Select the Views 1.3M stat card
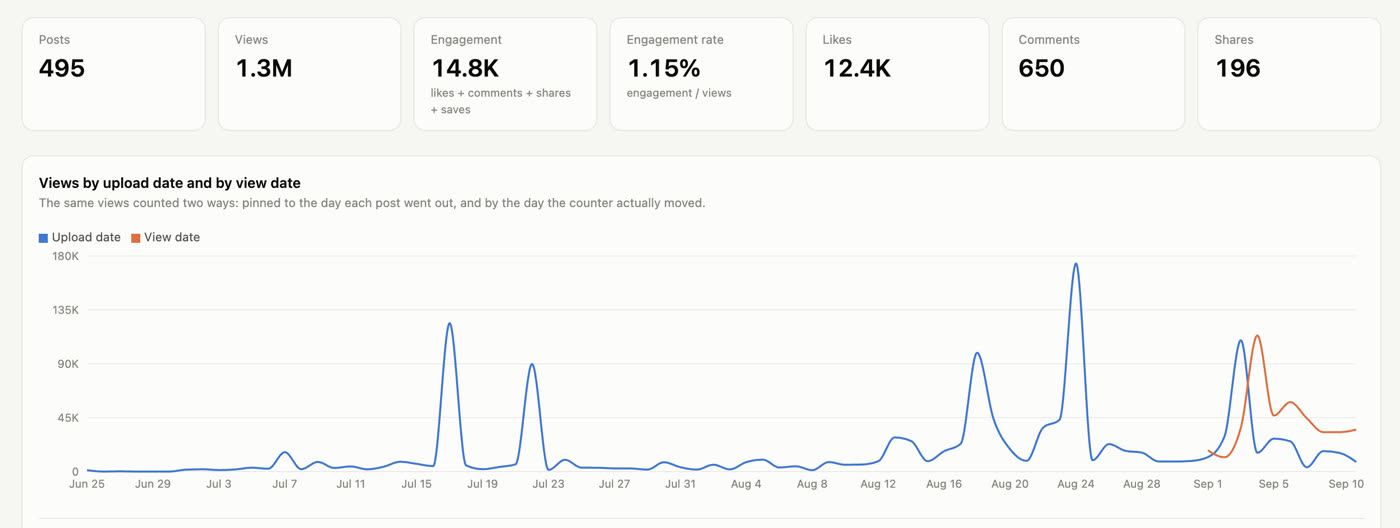 click(310, 74)
